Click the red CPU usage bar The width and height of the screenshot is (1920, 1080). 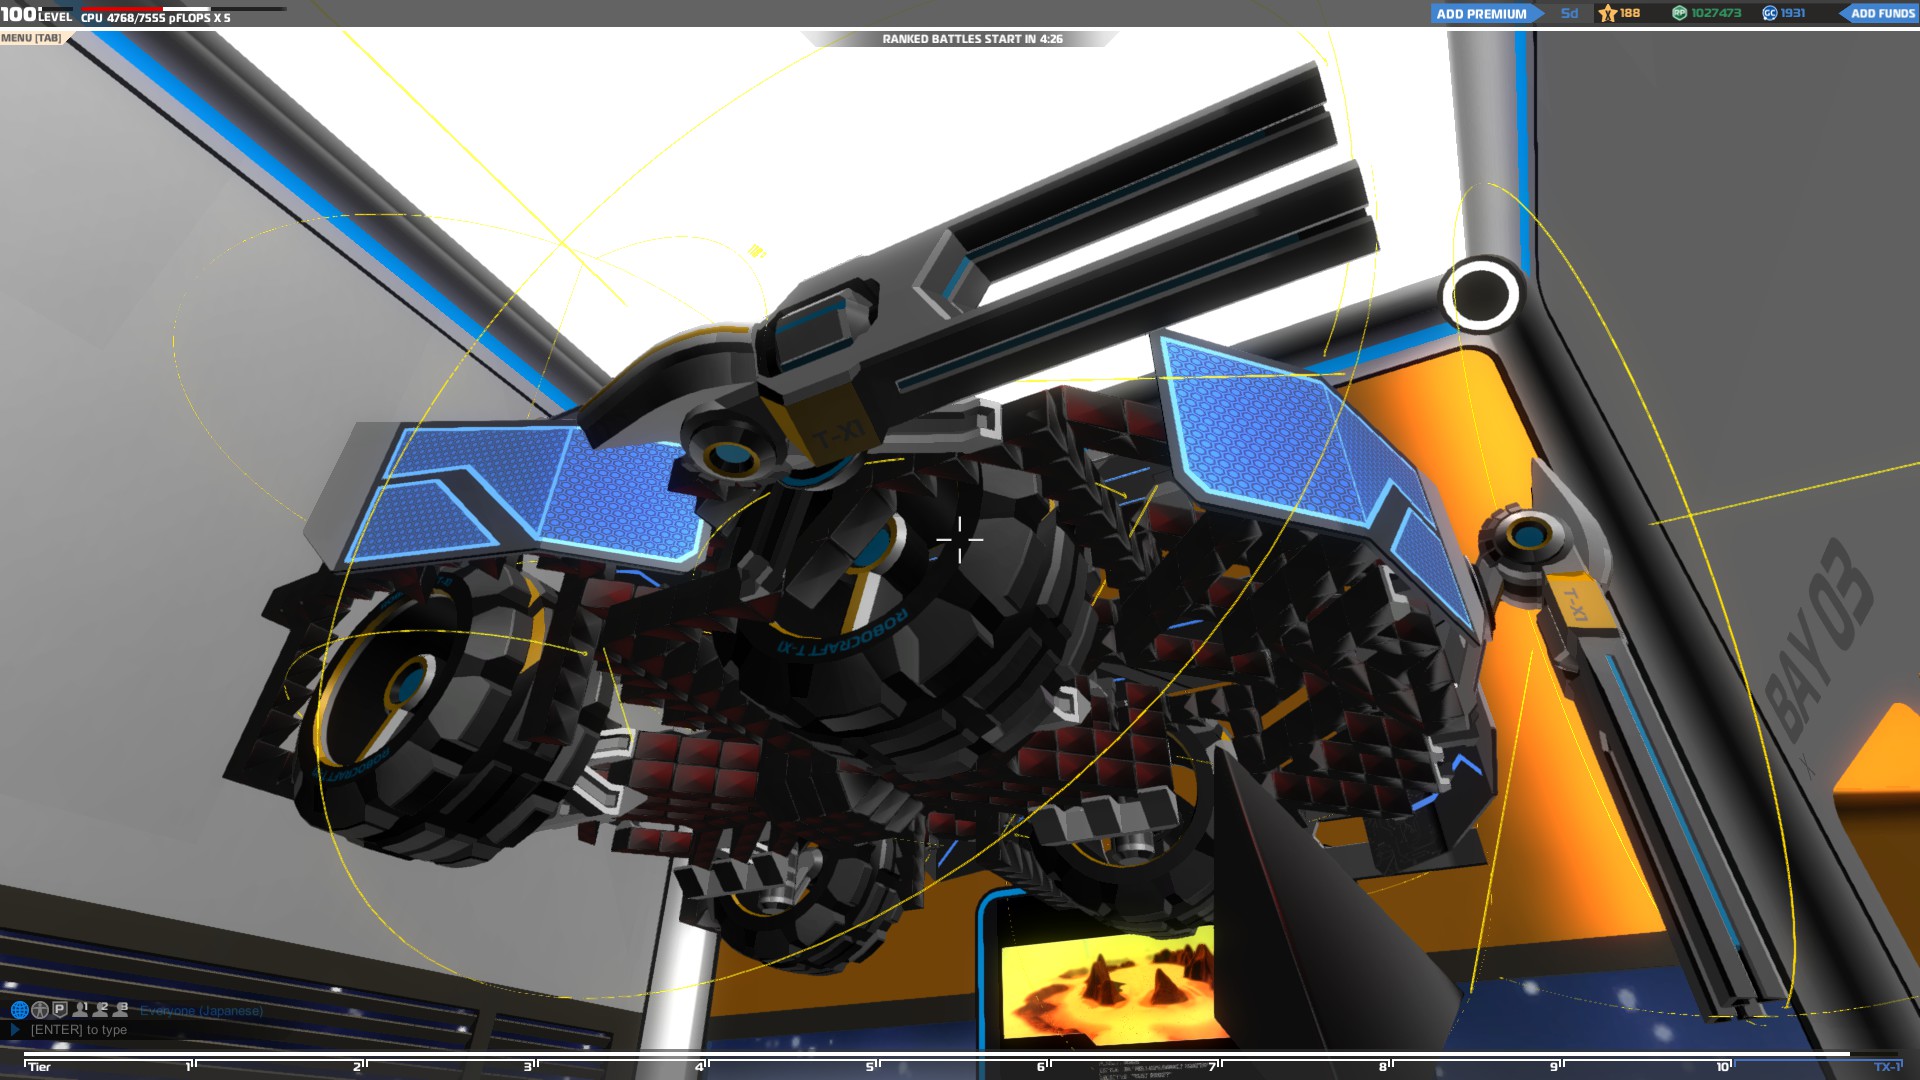[121, 9]
